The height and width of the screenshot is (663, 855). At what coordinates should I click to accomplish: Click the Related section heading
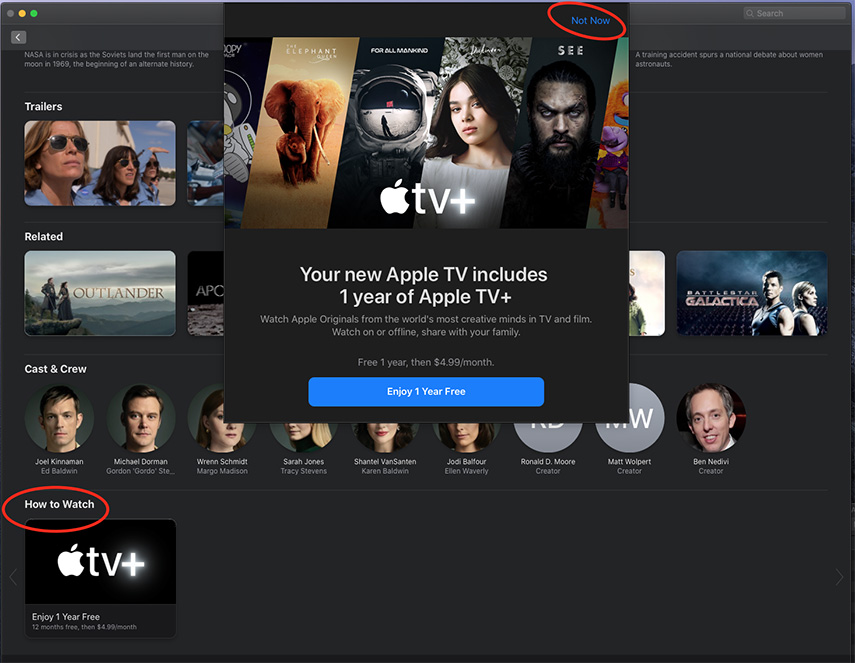click(44, 237)
